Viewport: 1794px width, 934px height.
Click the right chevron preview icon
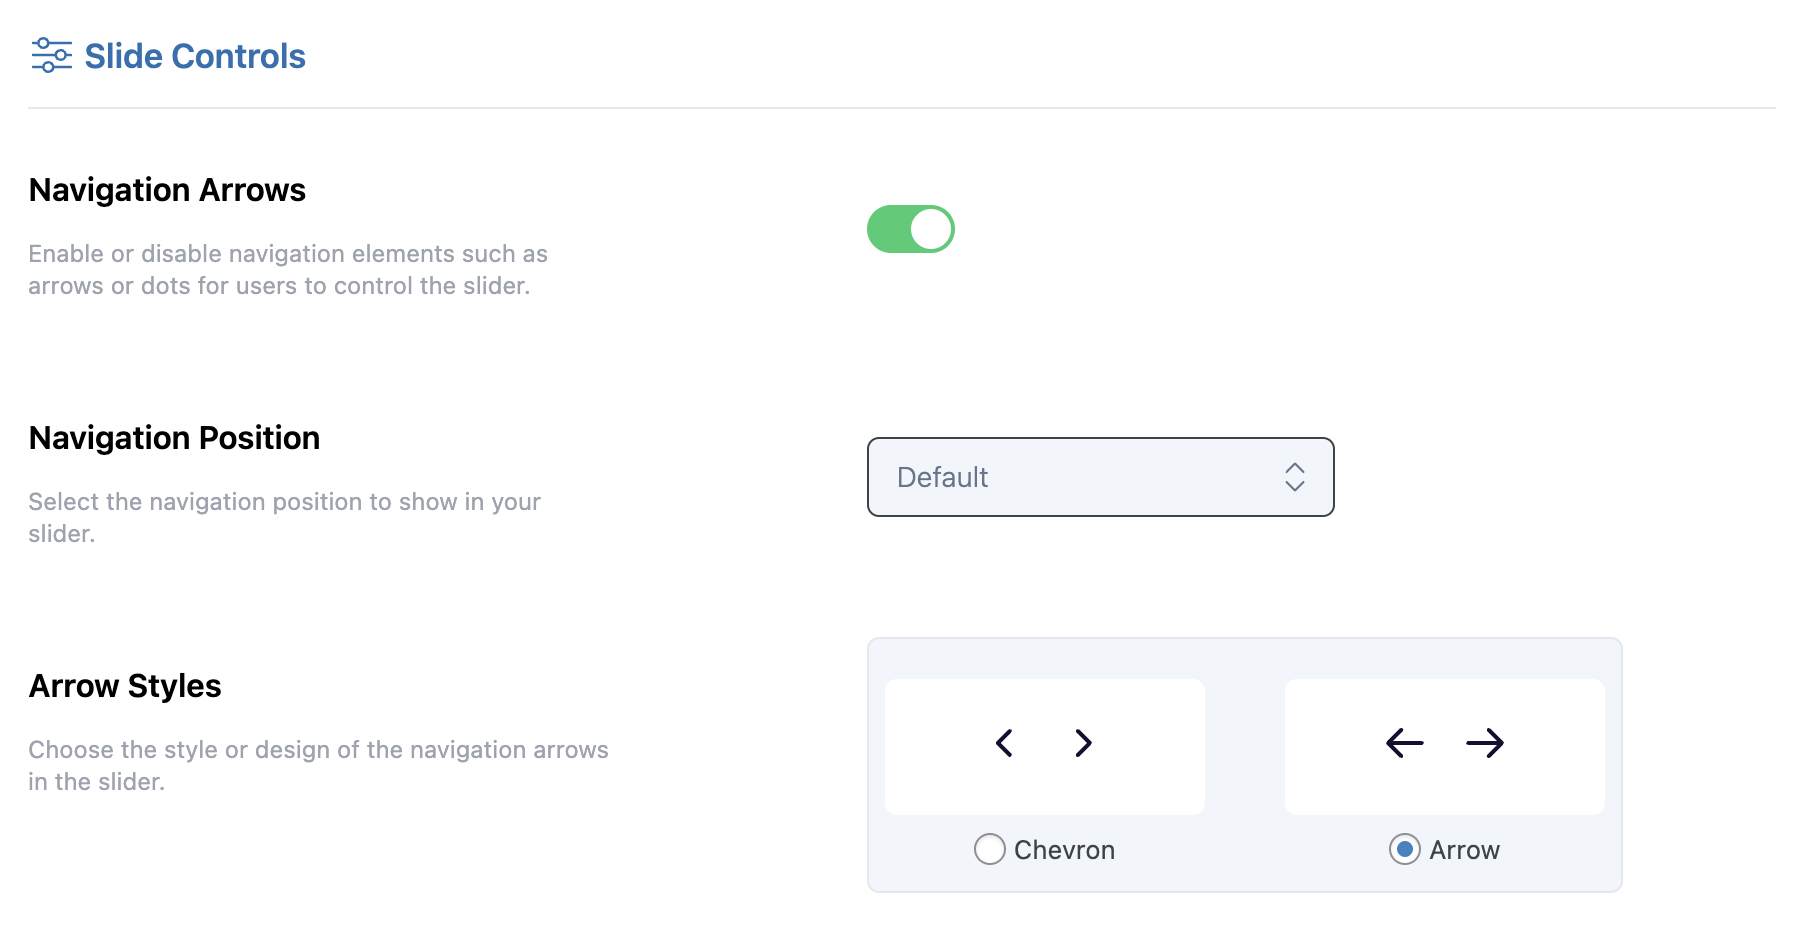coord(1083,743)
